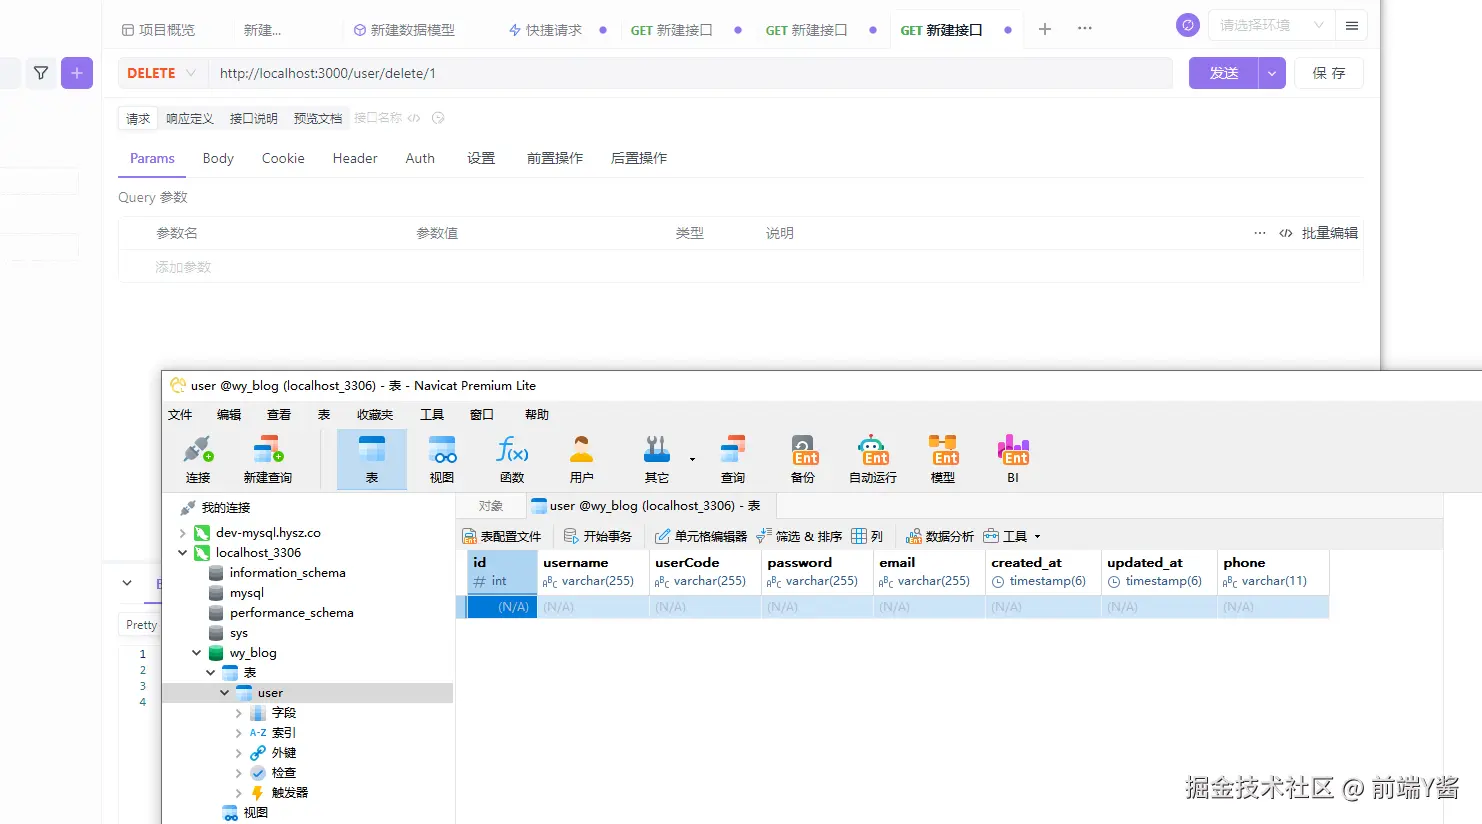The width and height of the screenshot is (1482, 824).
Task: Click the purple round sync icon
Action: click(x=1188, y=25)
